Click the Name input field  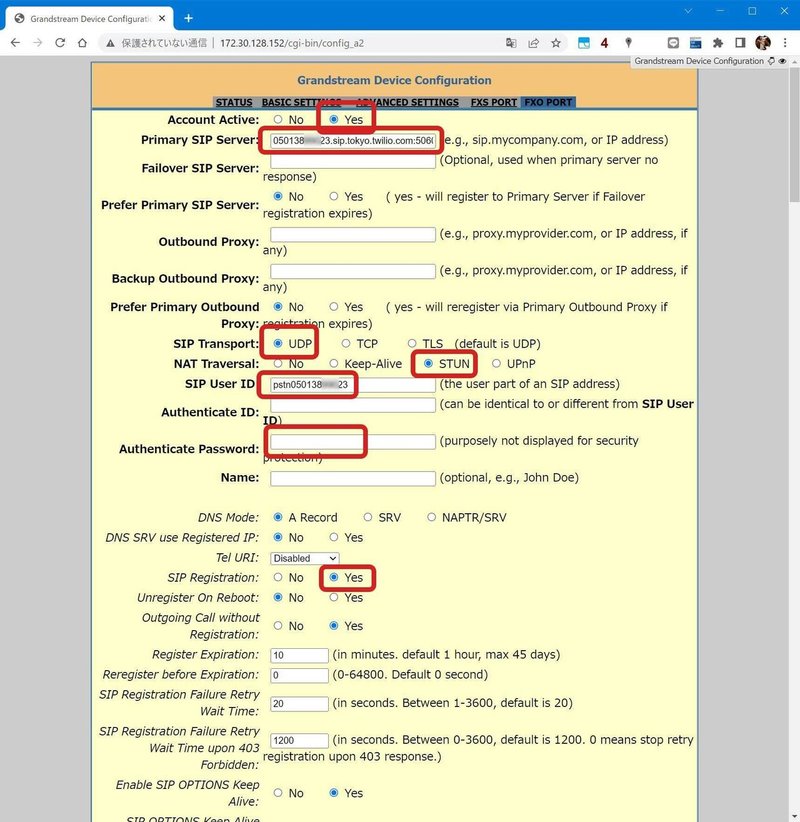(x=353, y=478)
